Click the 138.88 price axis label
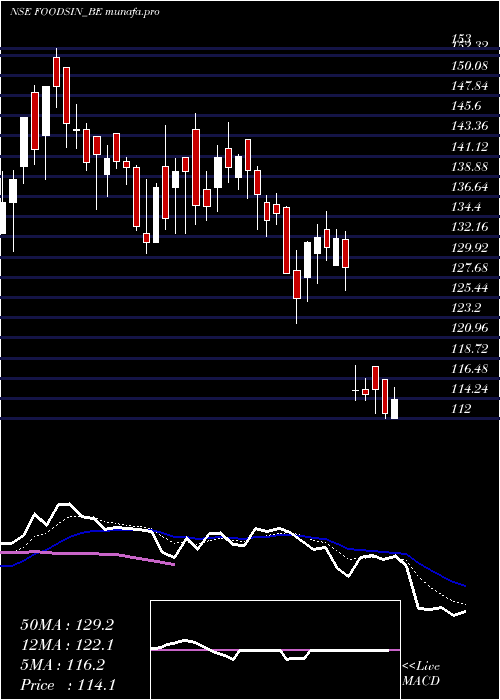 pos(469,167)
